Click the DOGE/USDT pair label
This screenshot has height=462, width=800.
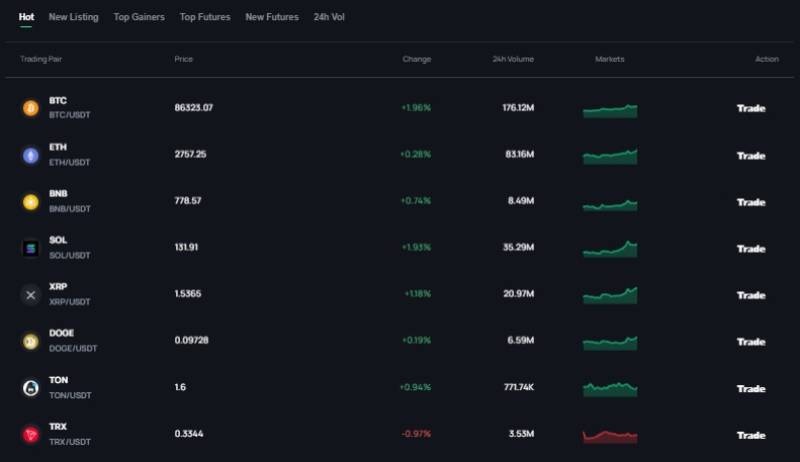point(73,348)
